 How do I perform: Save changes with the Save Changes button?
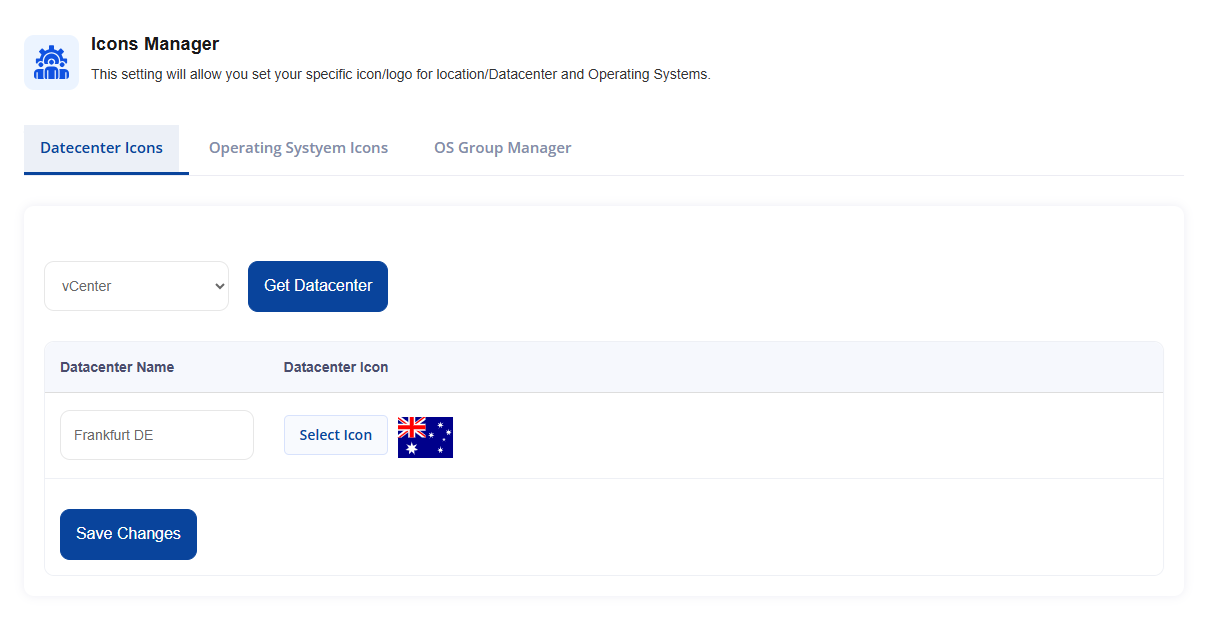tap(128, 534)
